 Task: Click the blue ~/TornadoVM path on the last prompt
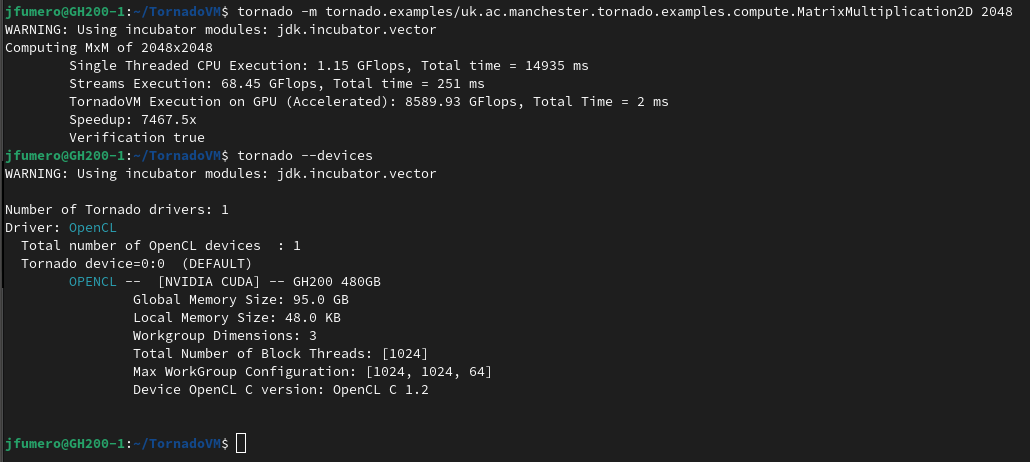click(177, 444)
